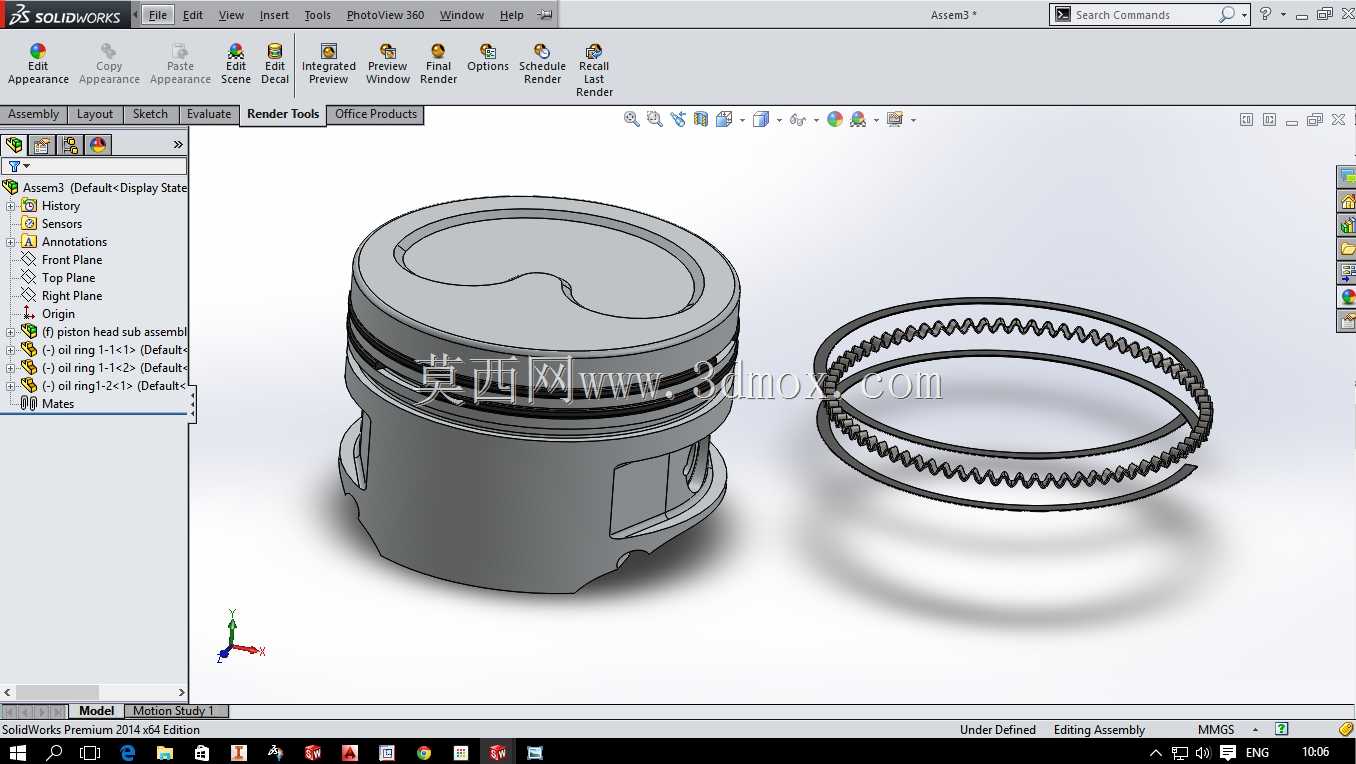
Task: Open the Schedule Render dialog
Action: click(542, 64)
